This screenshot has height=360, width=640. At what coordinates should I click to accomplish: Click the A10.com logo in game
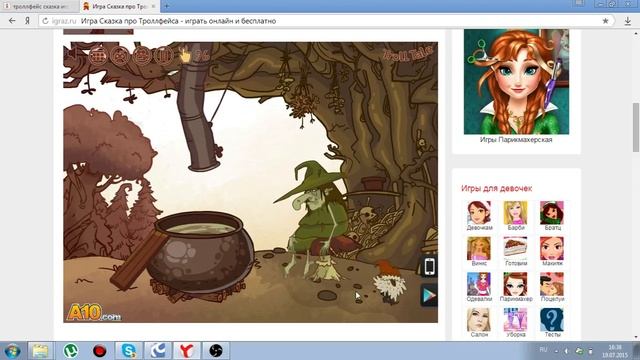click(x=94, y=313)
